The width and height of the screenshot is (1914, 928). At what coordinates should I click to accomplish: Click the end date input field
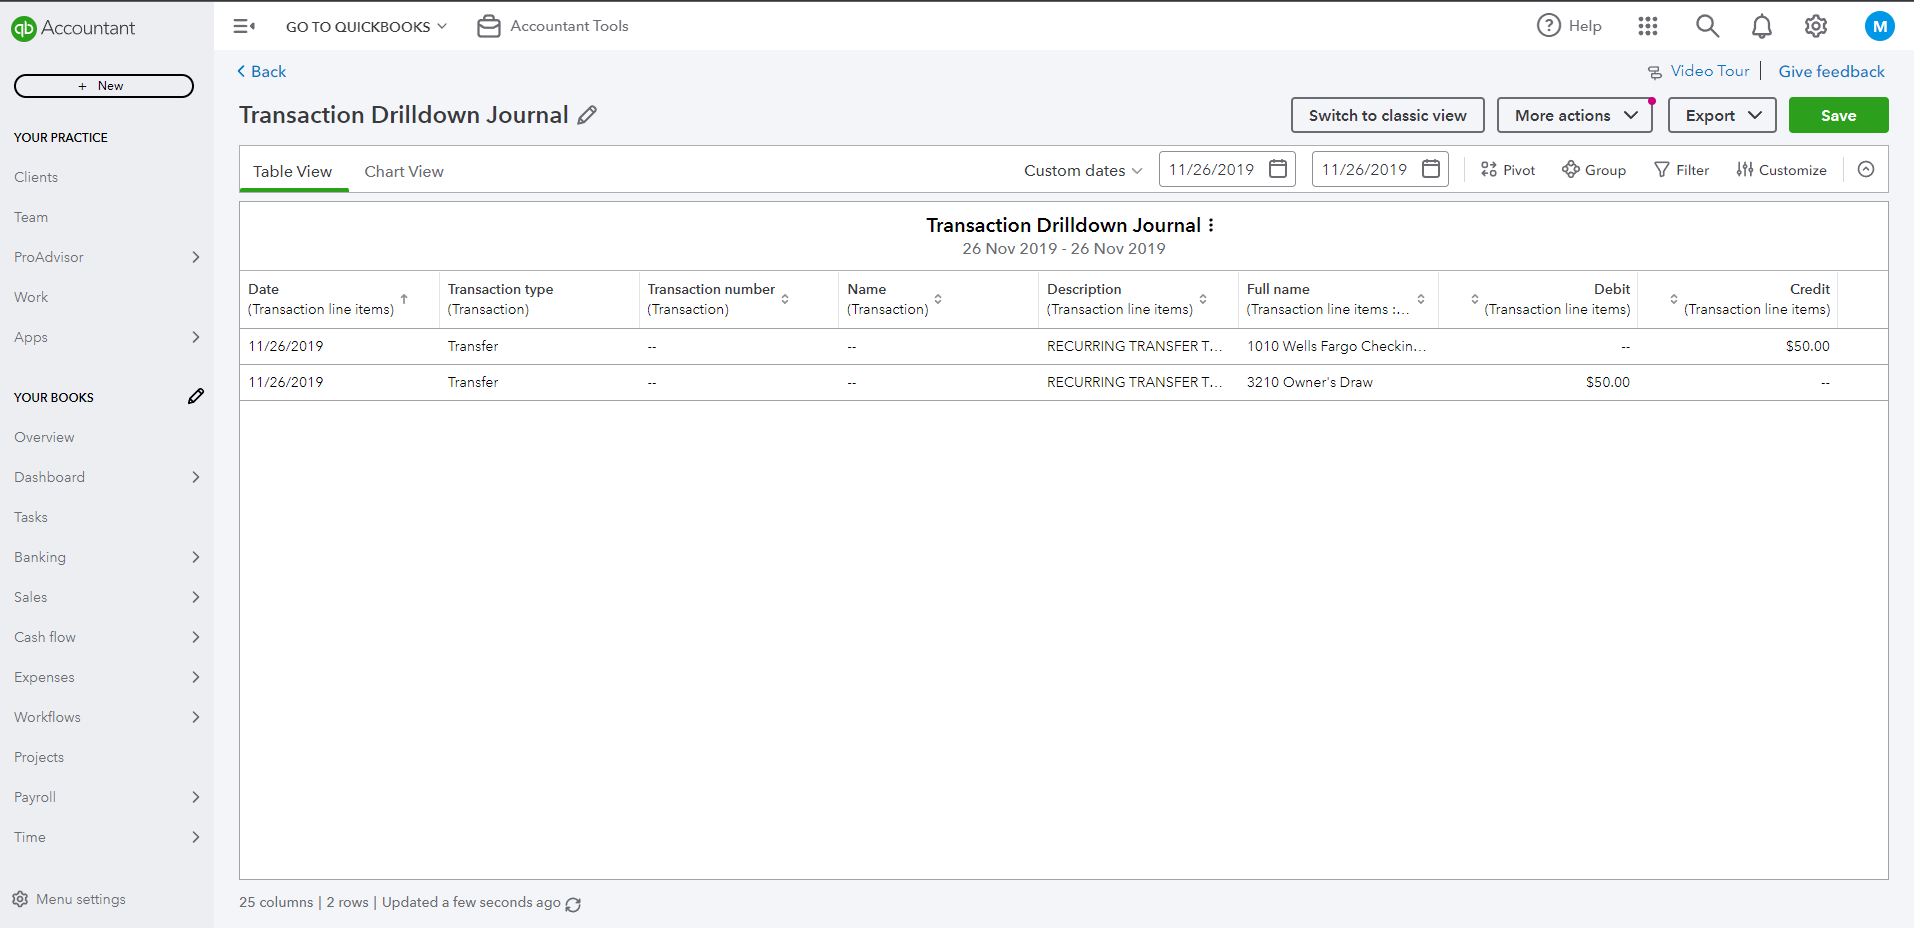point(1380,169)
